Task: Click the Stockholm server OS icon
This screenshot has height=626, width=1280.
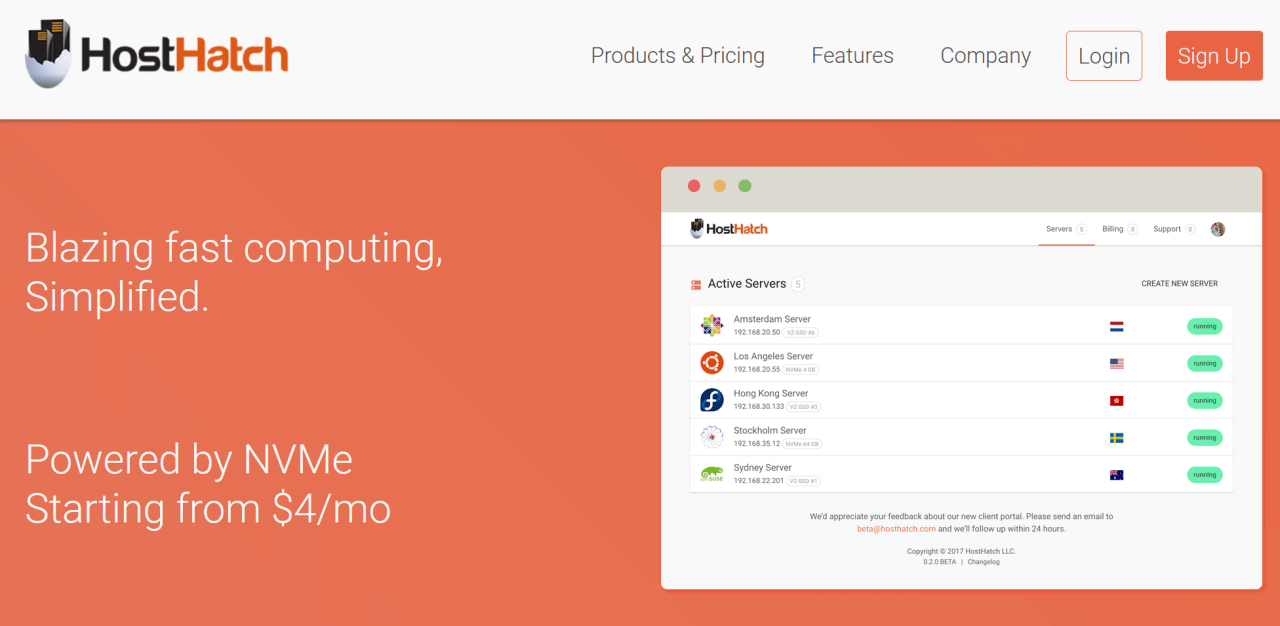Action: click(x=712, y=437)
